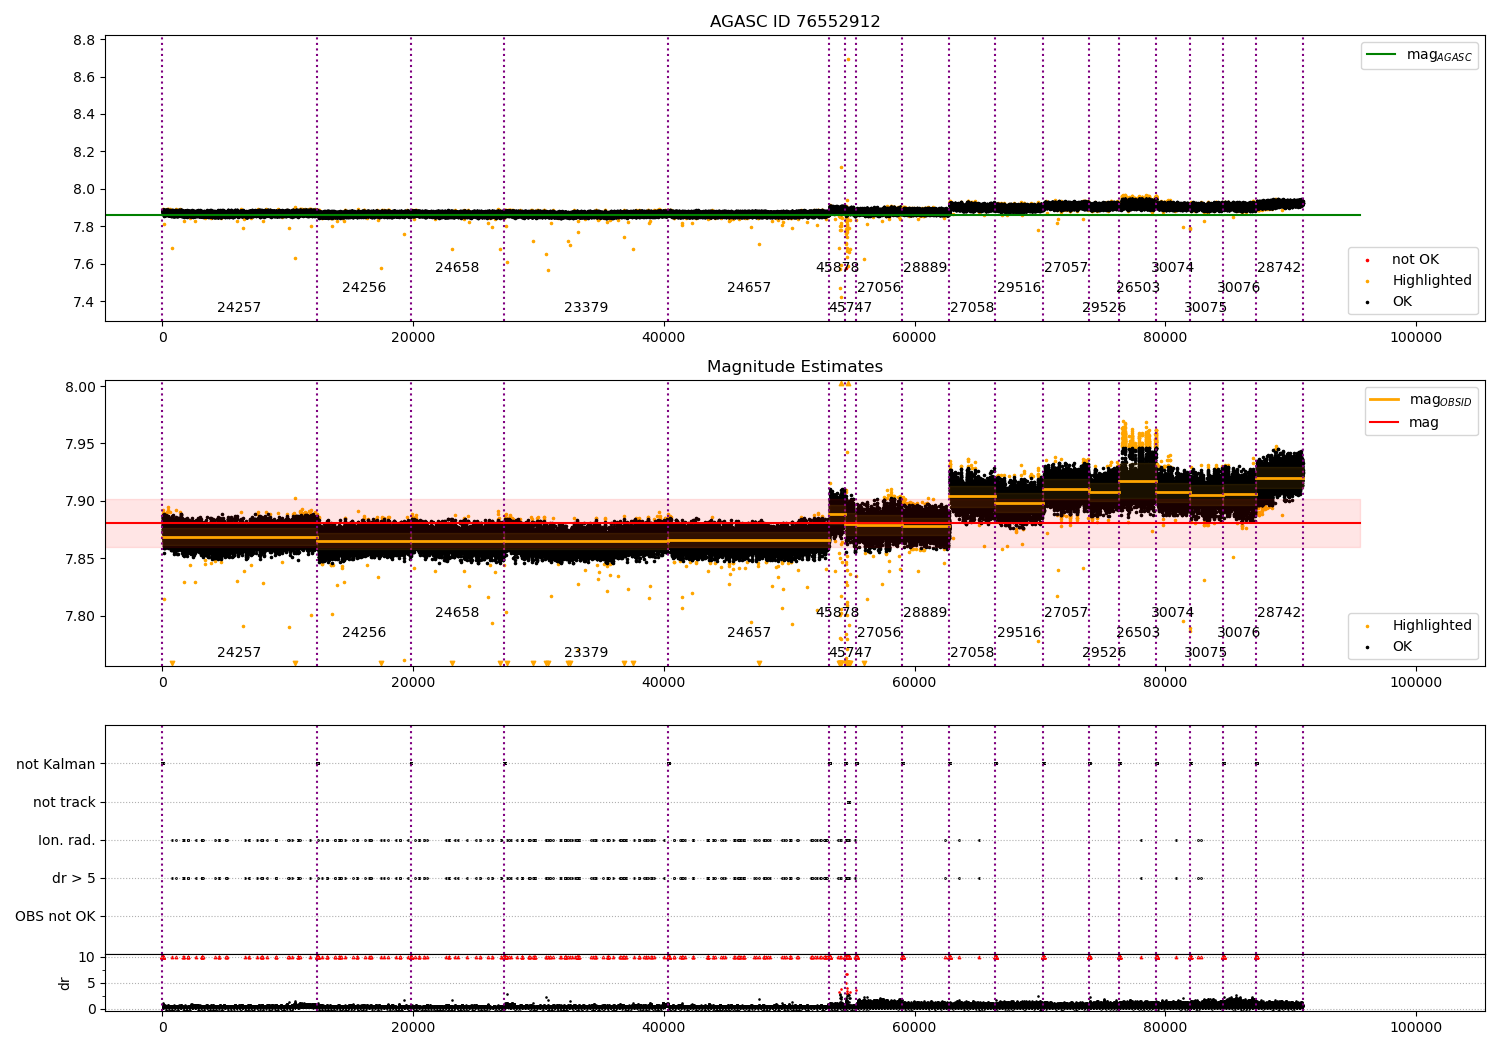Screen dimensions: 1500x1050
Task: Click obsid 30076 in the top plot
Action: pos(1238,288)
